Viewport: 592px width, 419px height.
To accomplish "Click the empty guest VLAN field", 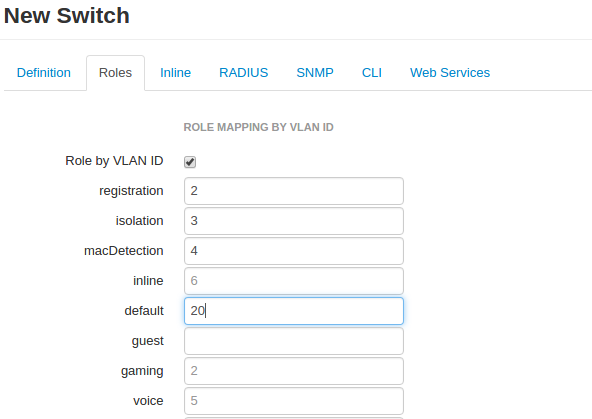I will tap(294, 341).
